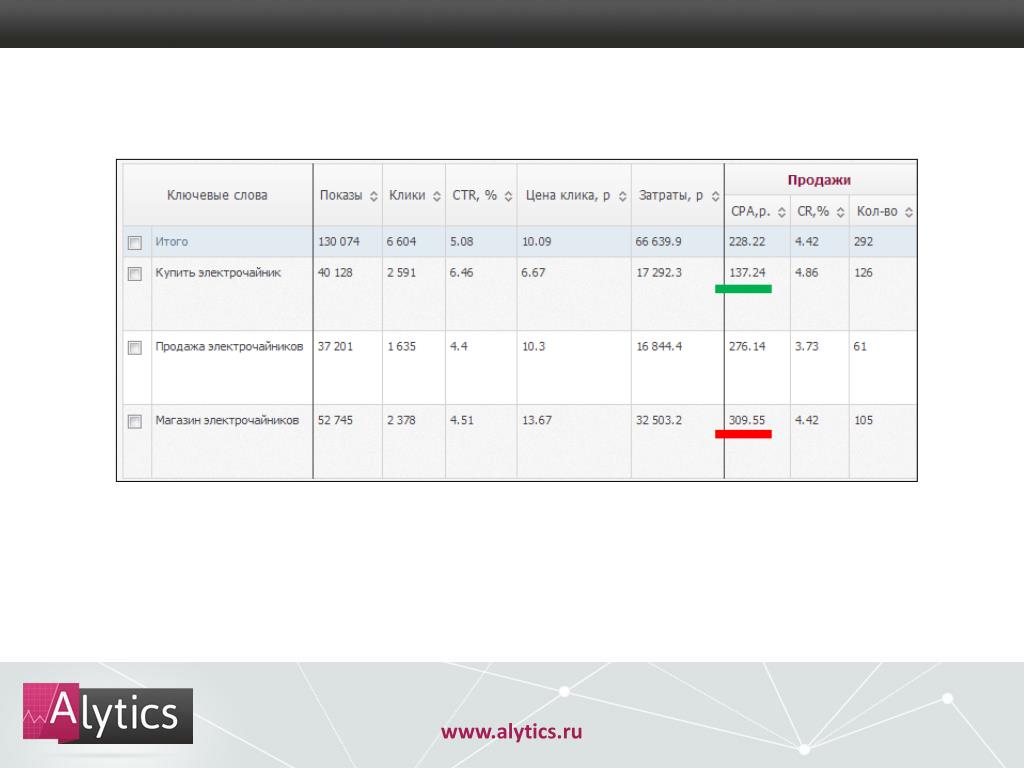Tick the Итого row checkbox
Viewport: 1024px width, 768px height.
tap(135, 243)
